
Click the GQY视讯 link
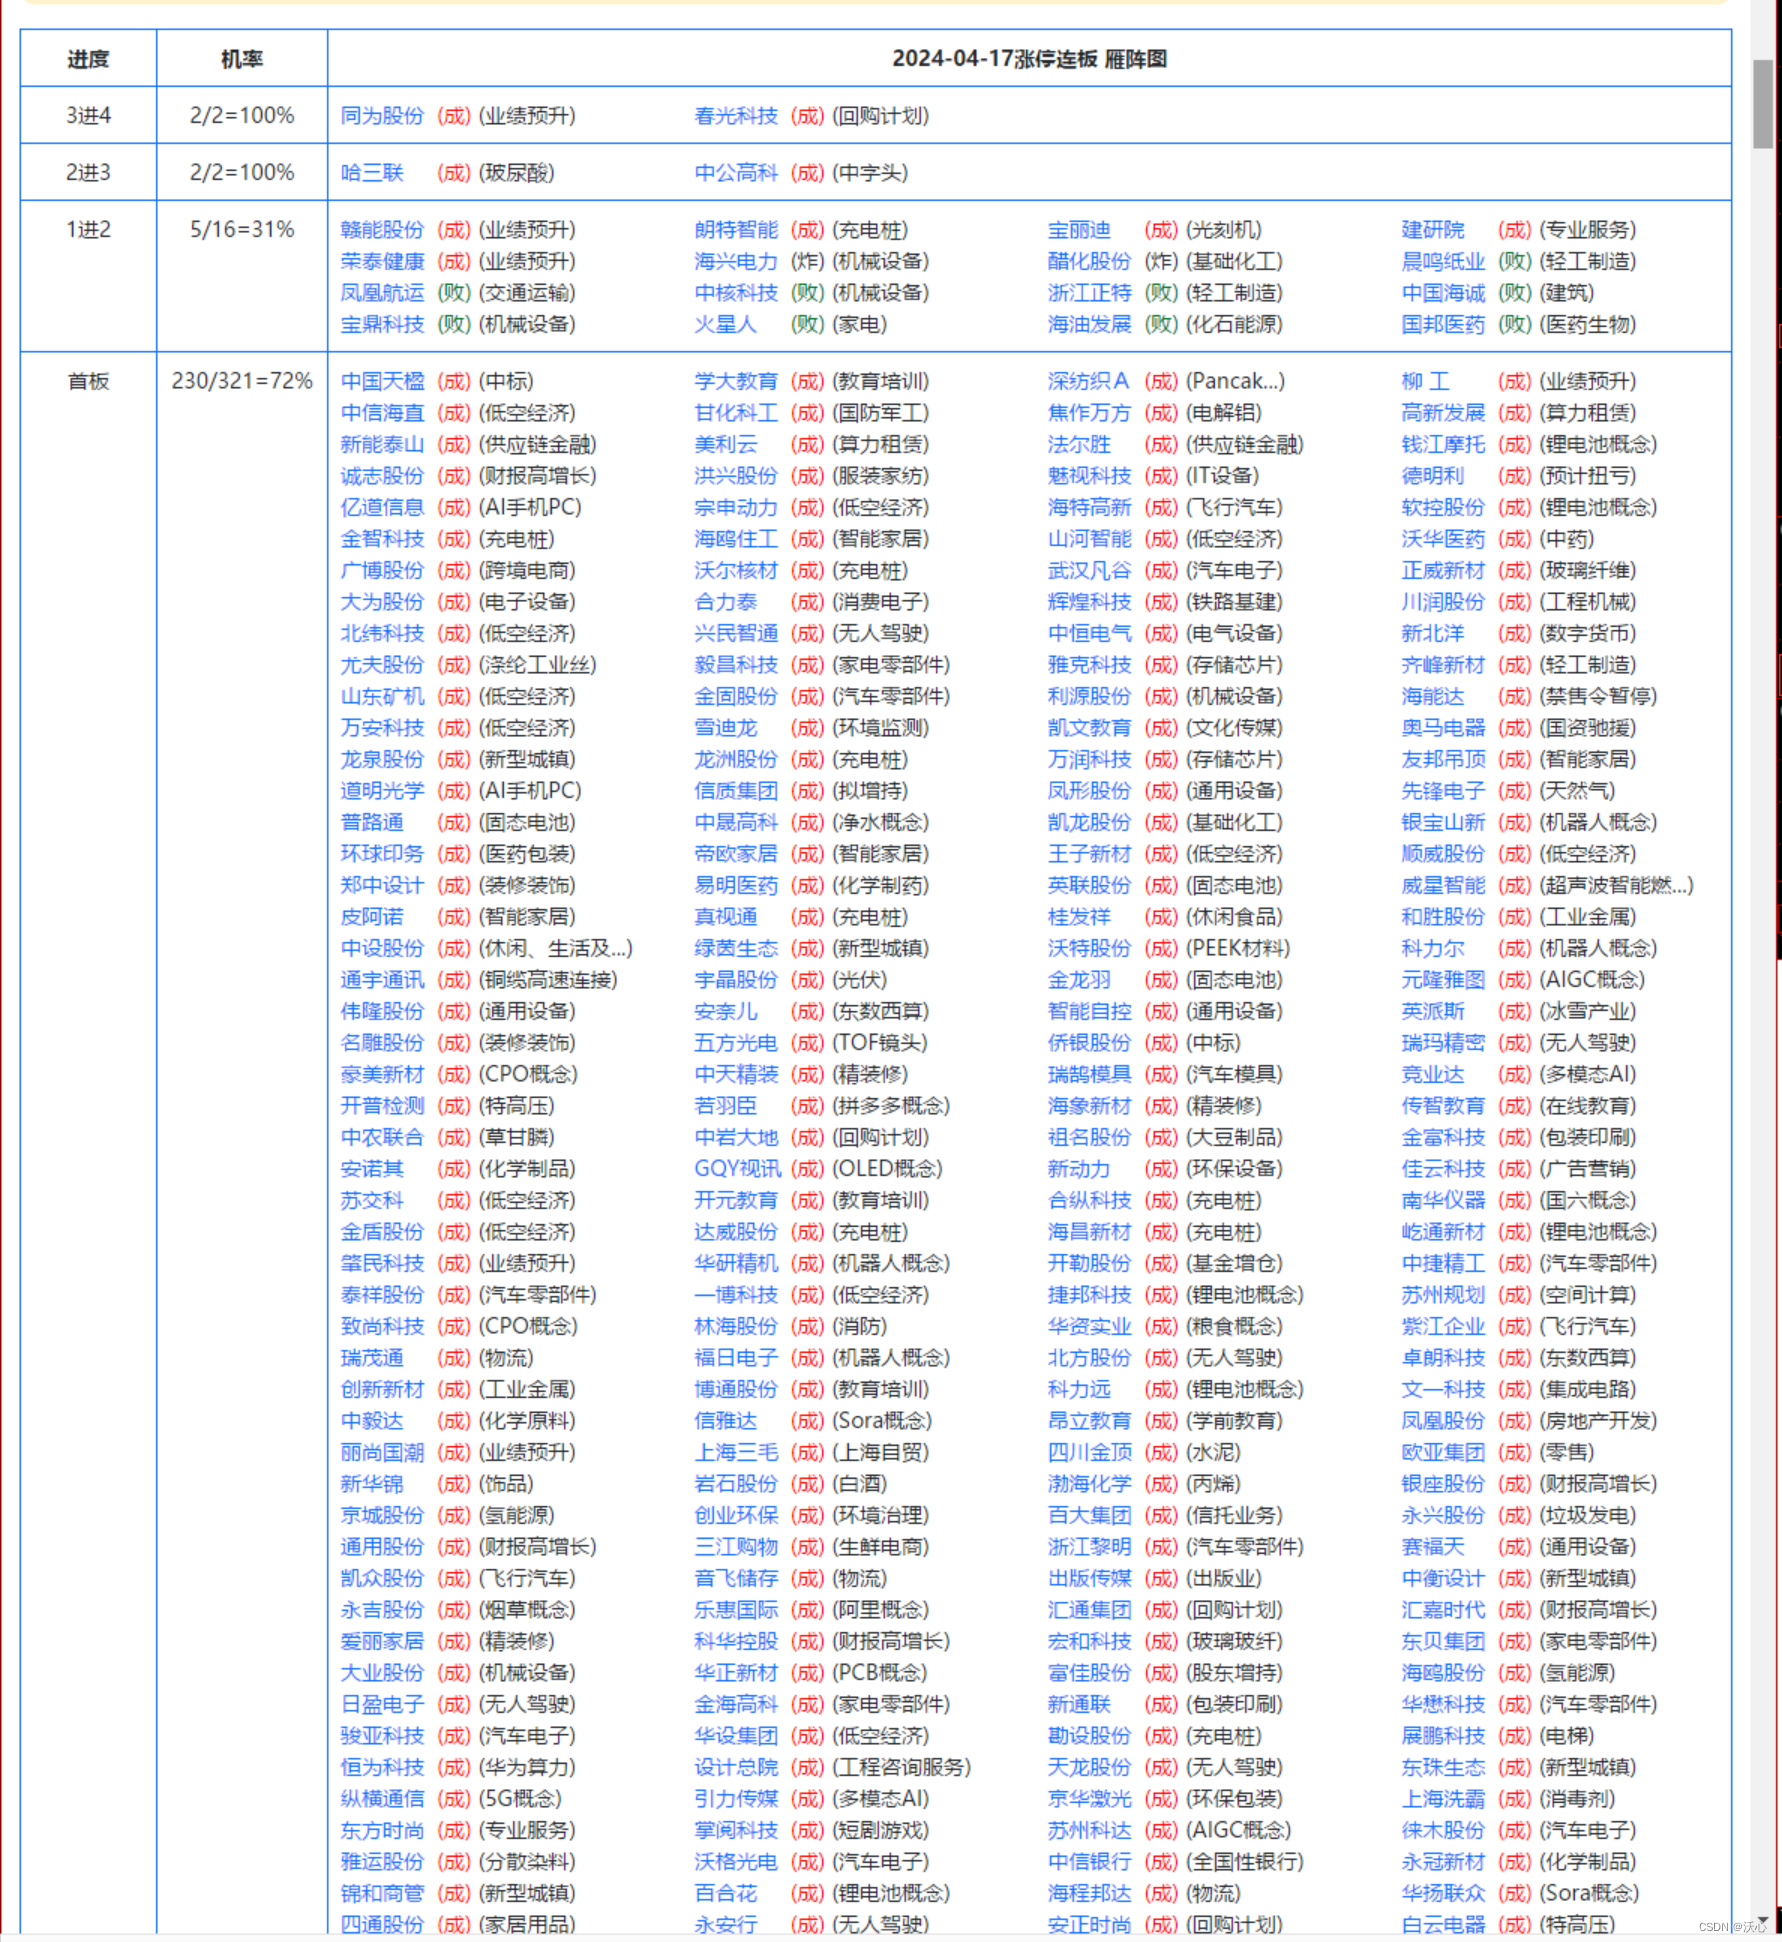click(738, 1169)
